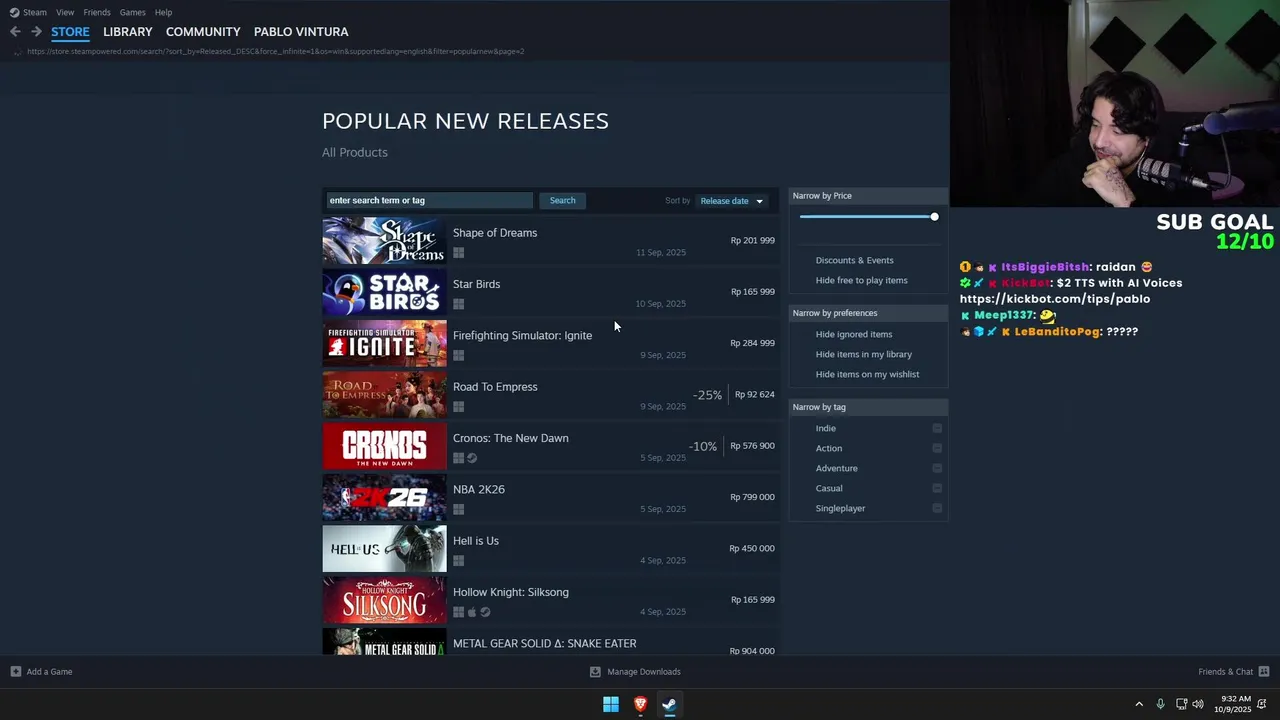1280x720 pixels.
Task: Toggle the Discounts & Events filter
Action: pos(854,260)
